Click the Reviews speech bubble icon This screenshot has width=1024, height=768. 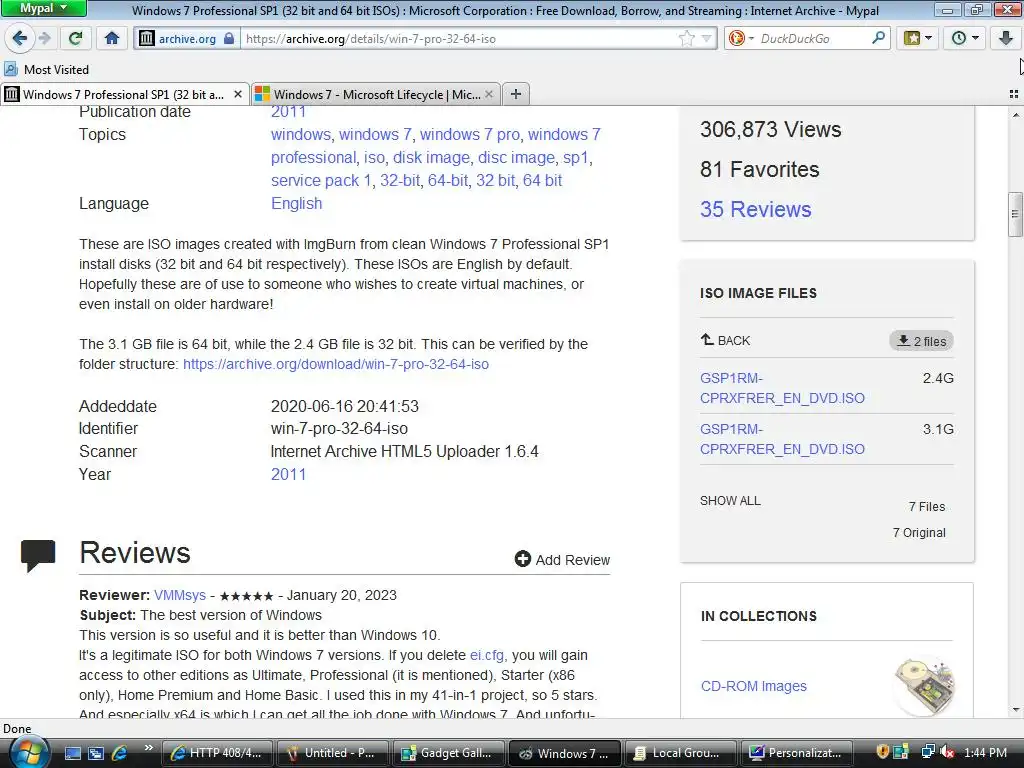tap(38, 556)
